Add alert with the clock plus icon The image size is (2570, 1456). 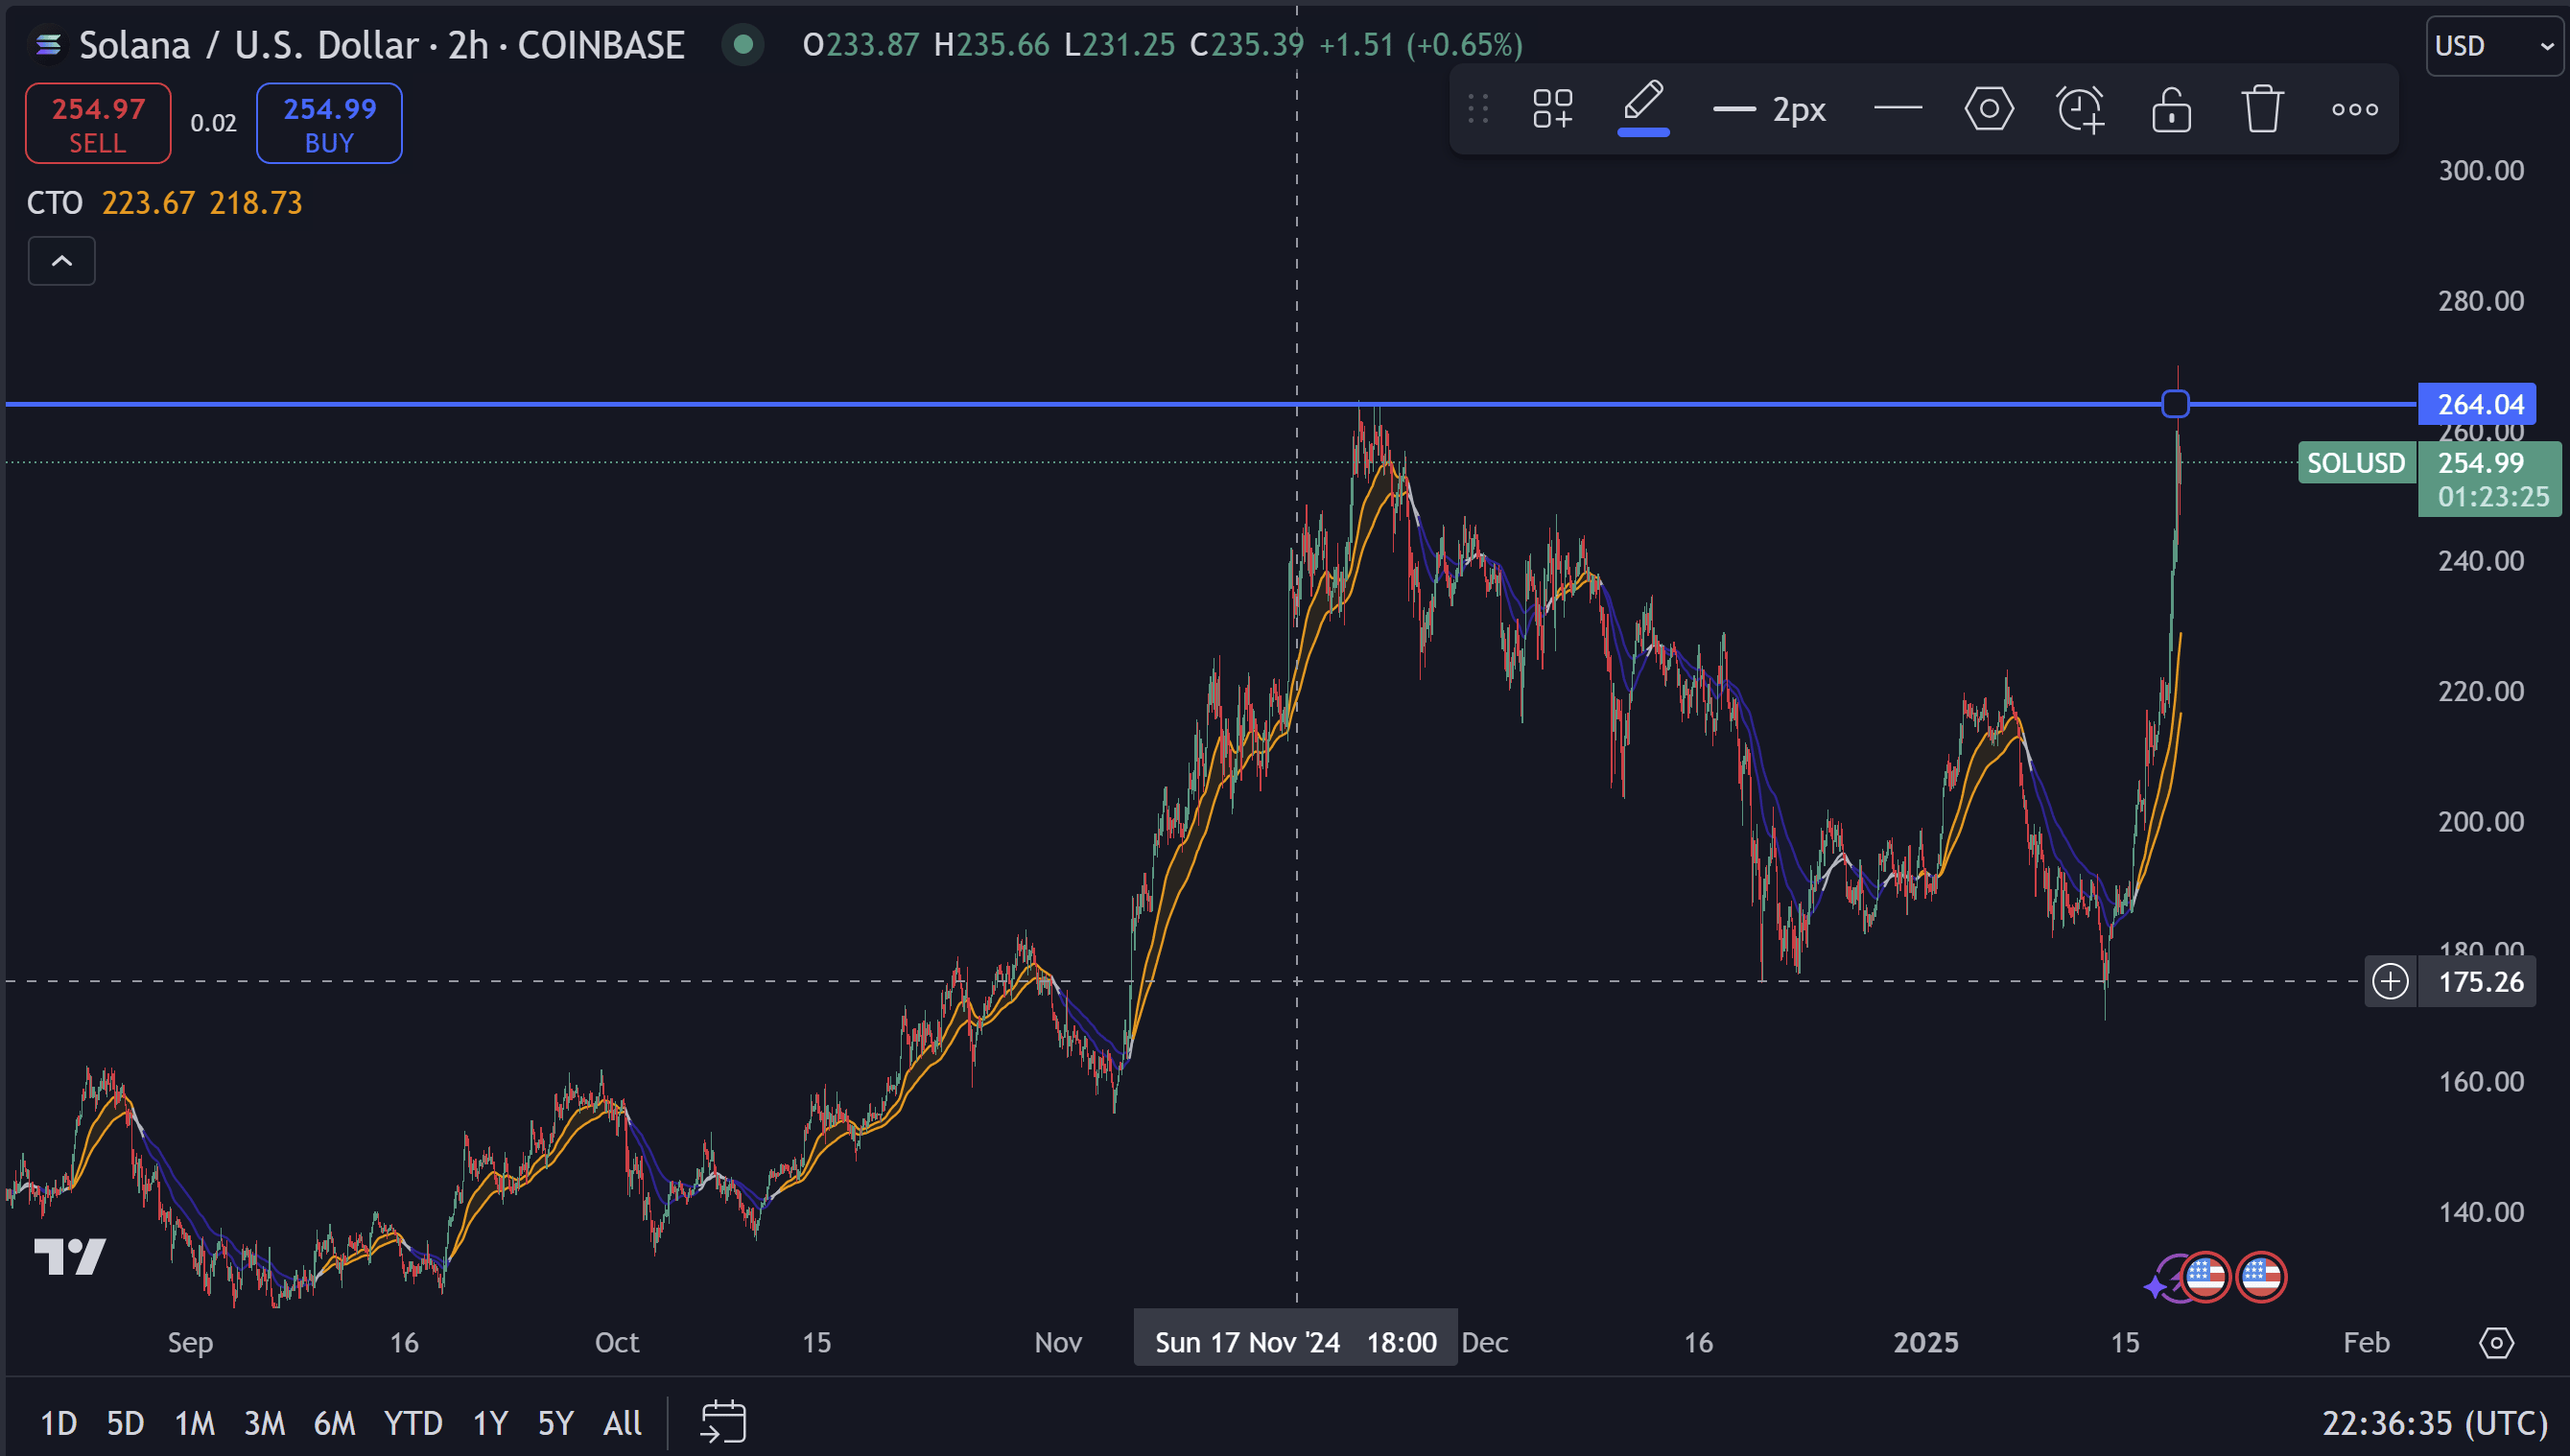coord(2080,109)
